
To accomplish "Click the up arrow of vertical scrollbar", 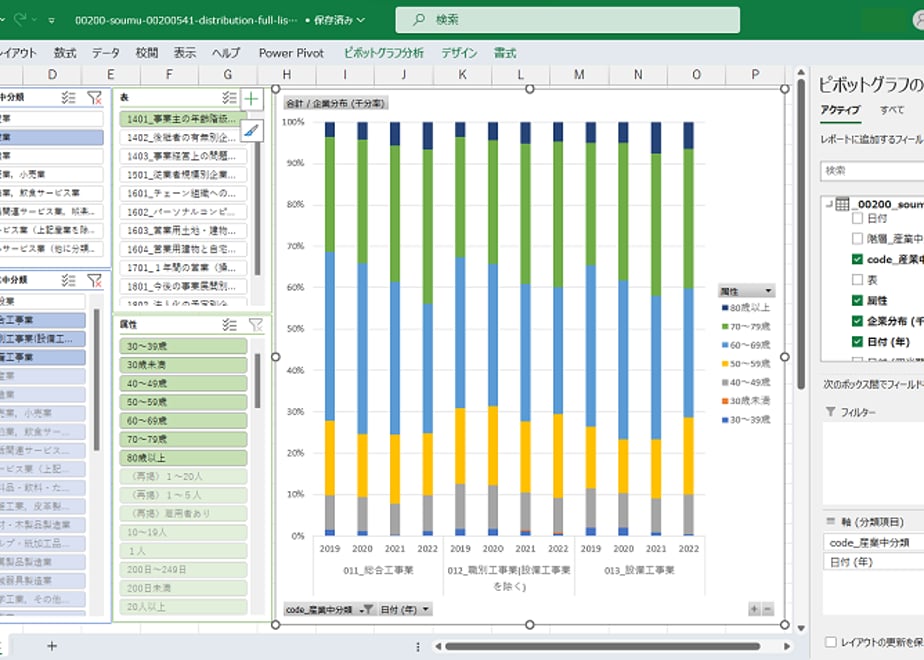I will 801,72.
